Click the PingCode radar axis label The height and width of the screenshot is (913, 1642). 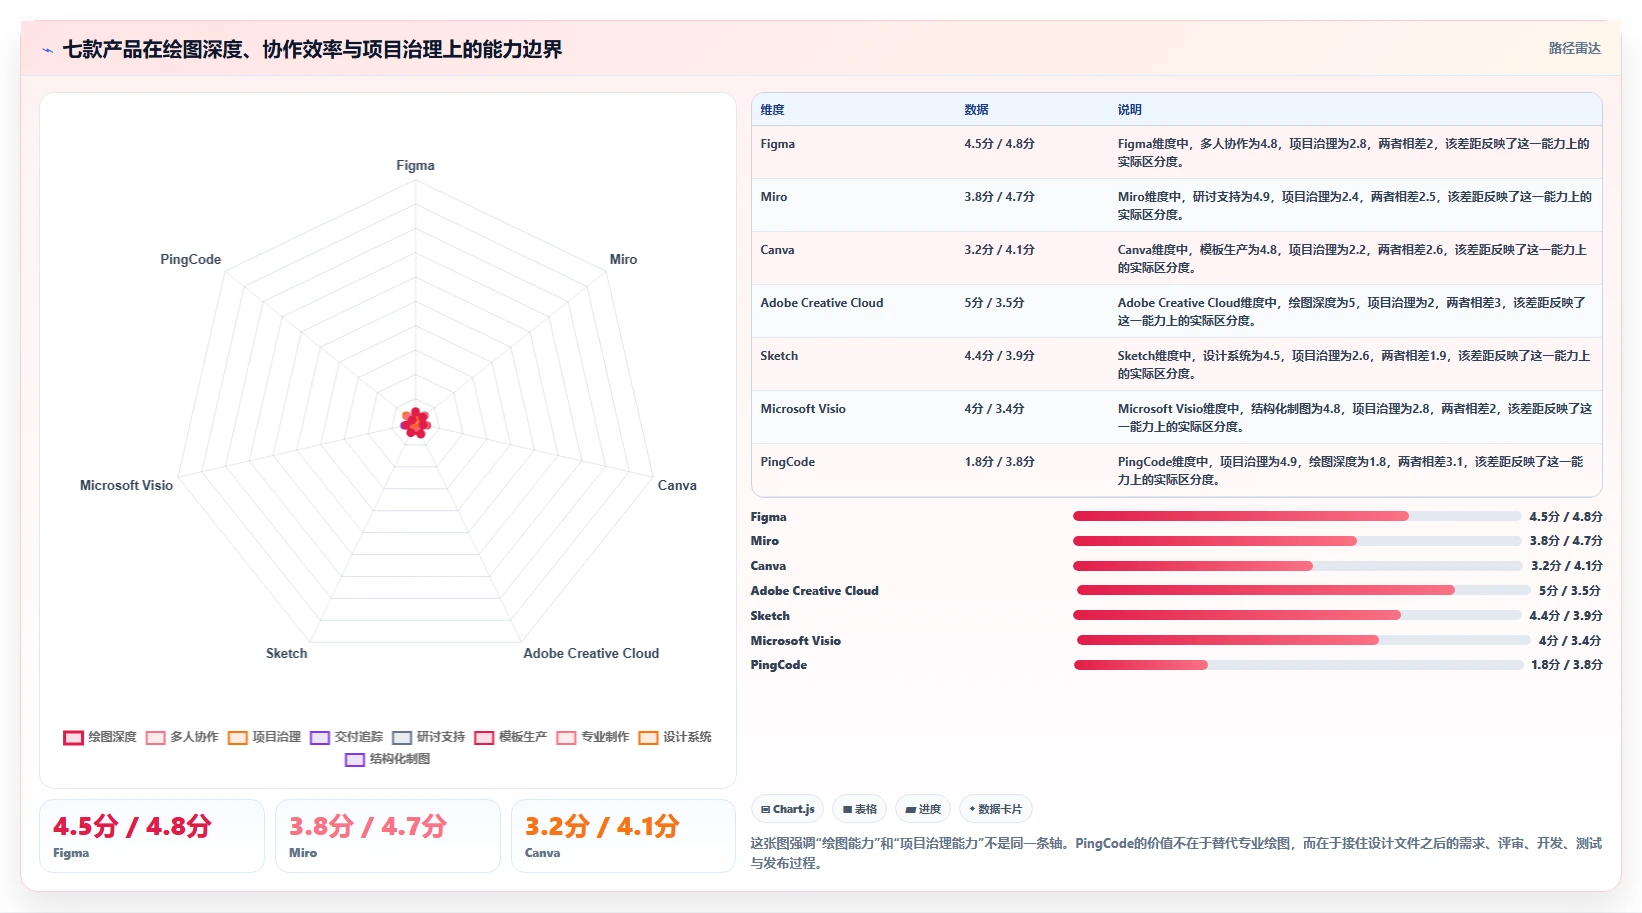(x=190, y=260)
